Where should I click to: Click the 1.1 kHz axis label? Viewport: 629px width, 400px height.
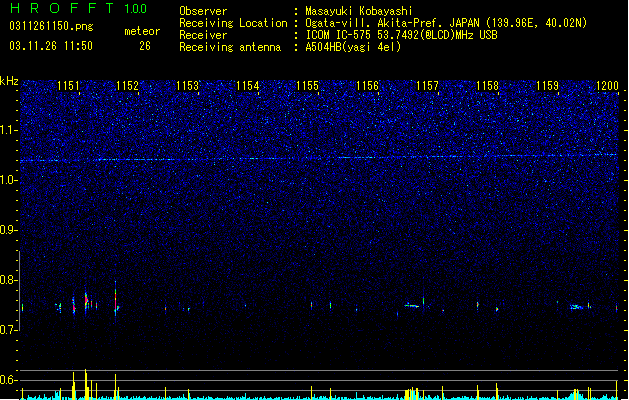click(x=9, y=130)
